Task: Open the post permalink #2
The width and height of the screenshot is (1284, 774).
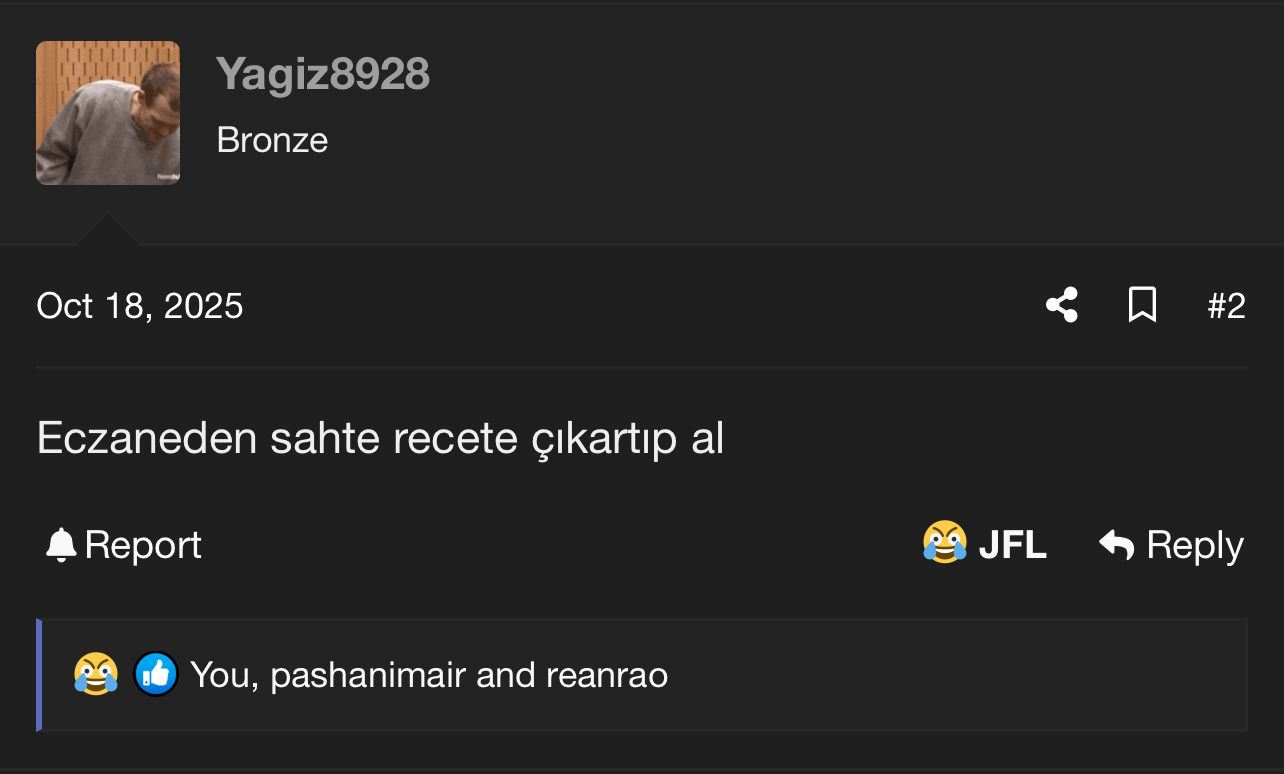Action: click(x=1227, y=306)
